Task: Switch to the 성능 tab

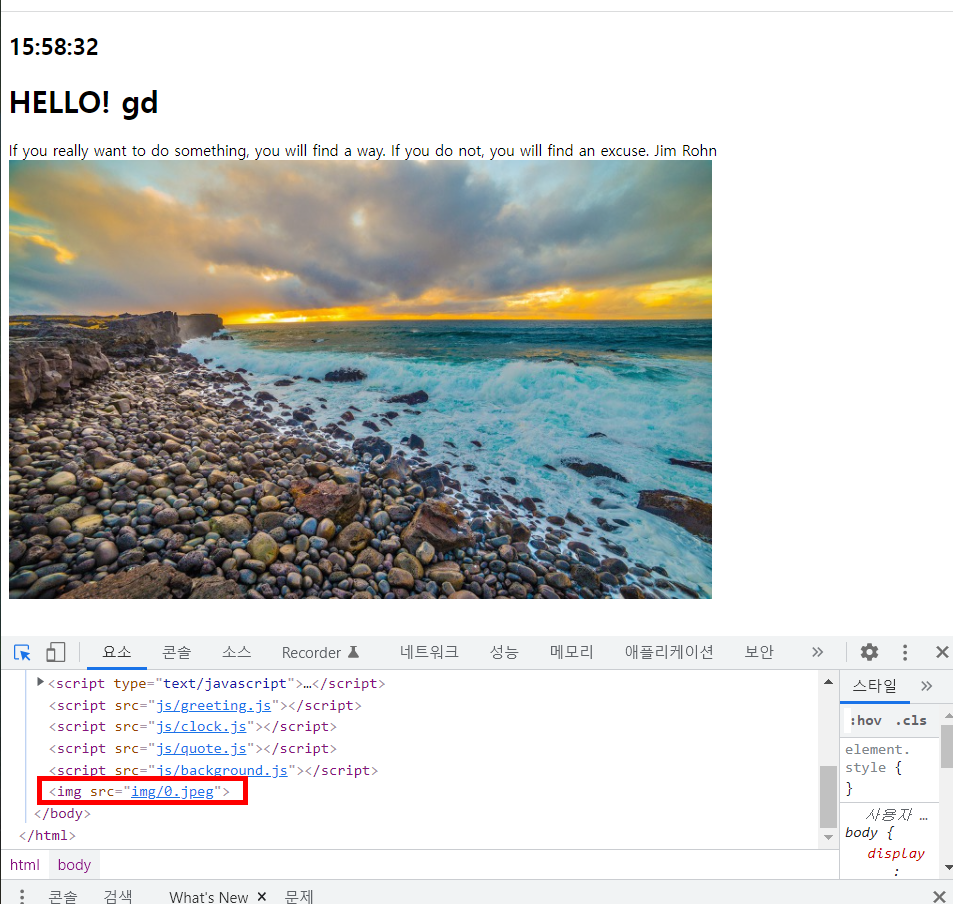Action: [x=504, y=652]
